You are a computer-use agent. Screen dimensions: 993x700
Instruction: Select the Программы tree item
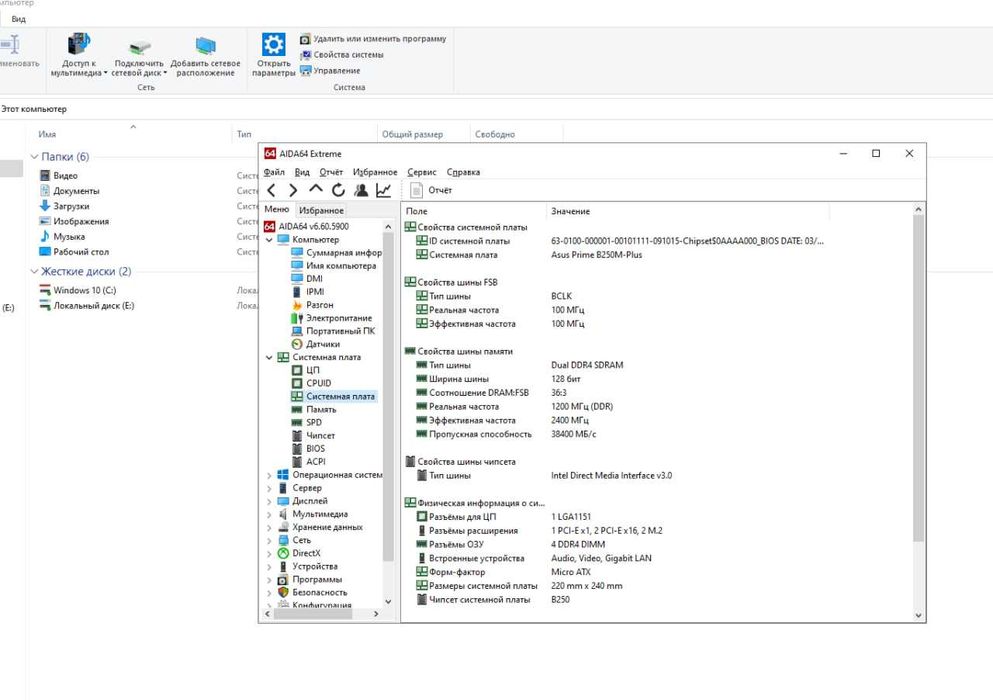pyautogui.click(x=310, y=580)
